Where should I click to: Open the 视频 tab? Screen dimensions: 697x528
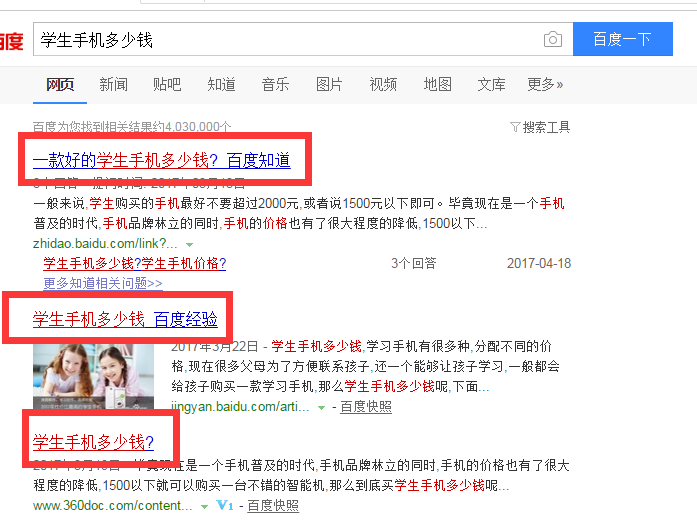[383, 84]
